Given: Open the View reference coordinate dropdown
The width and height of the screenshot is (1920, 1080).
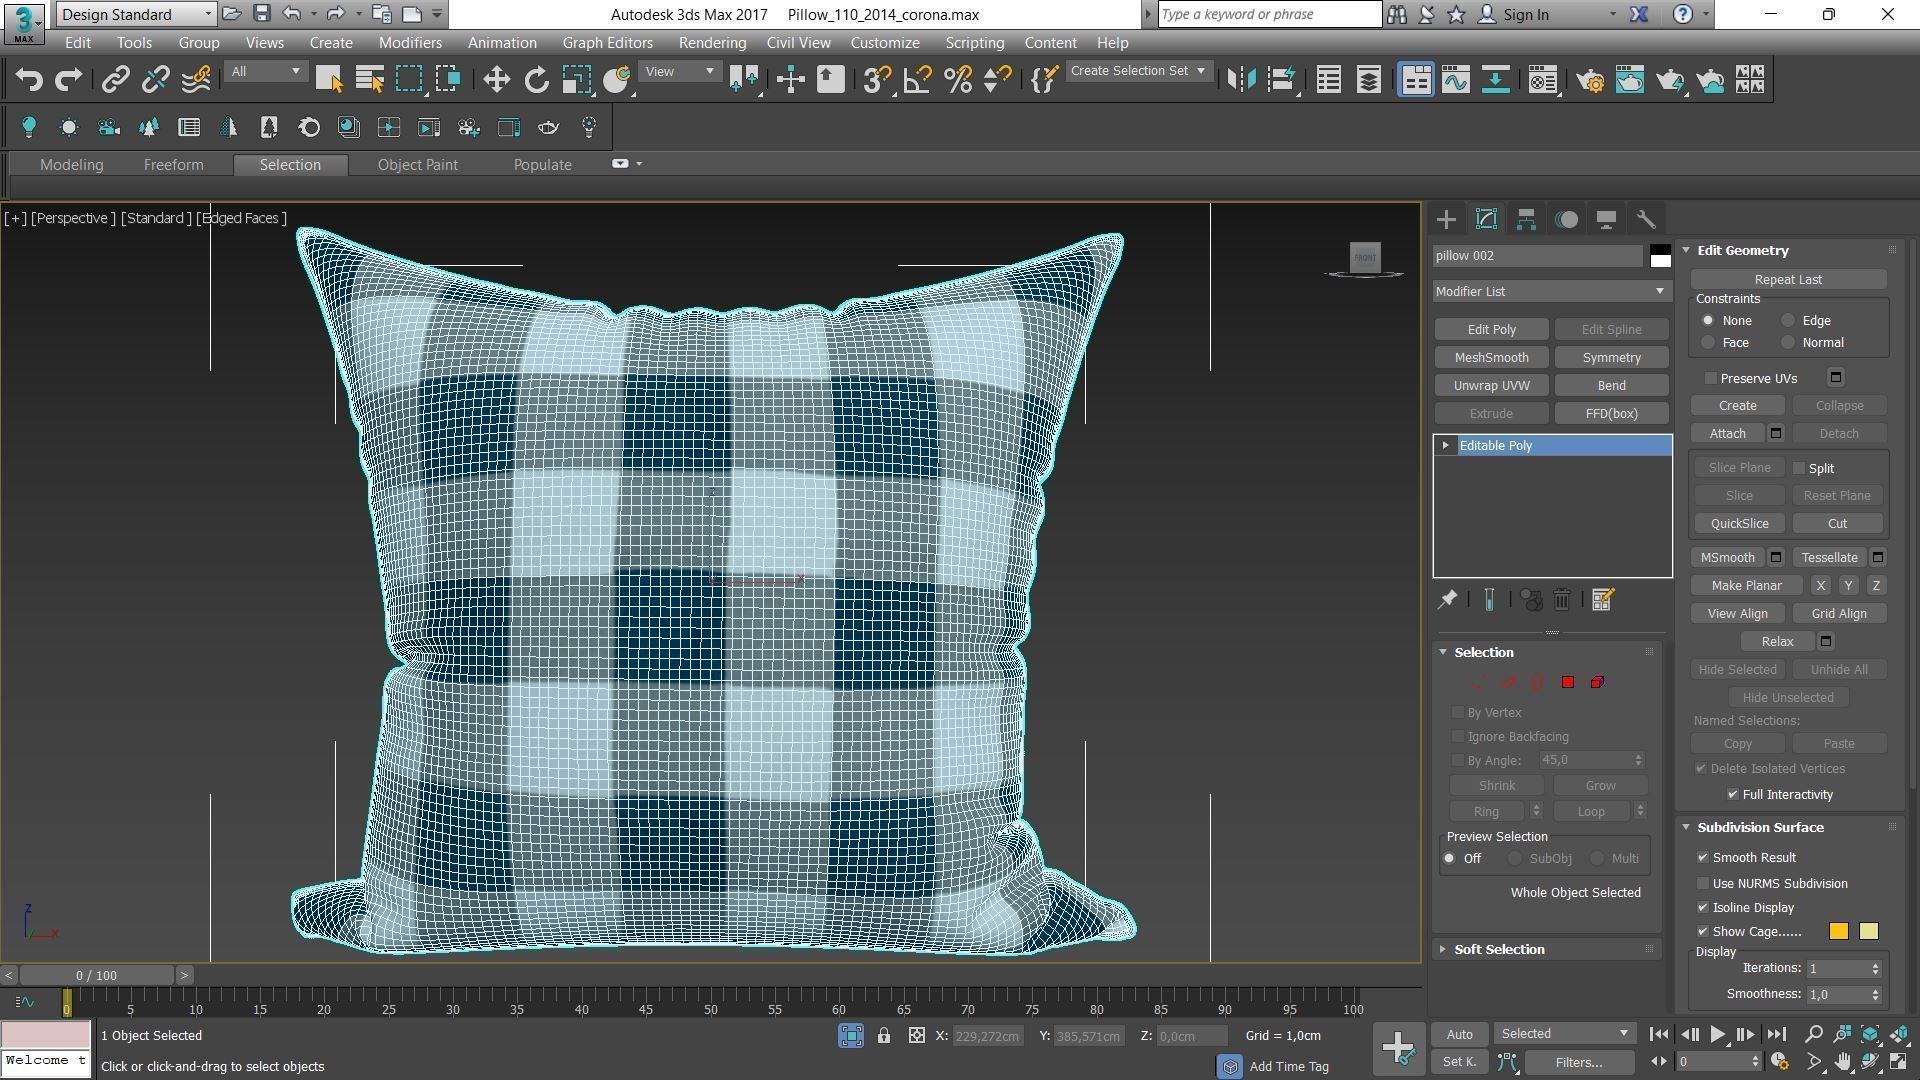Looking at the screenshot, I should point(679,72).
